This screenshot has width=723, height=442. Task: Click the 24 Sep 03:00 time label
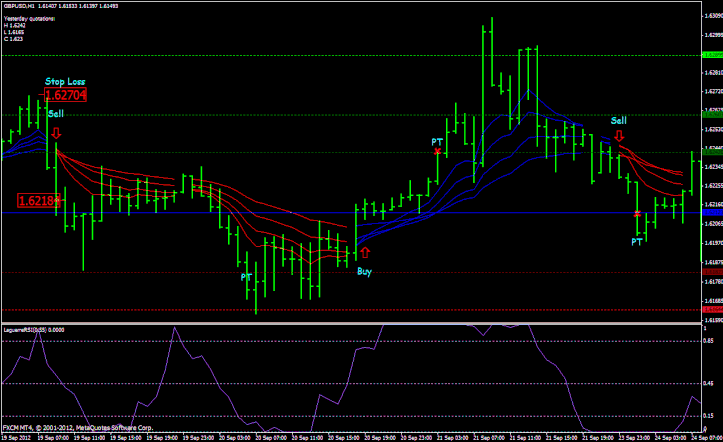[x=670, y=437]
